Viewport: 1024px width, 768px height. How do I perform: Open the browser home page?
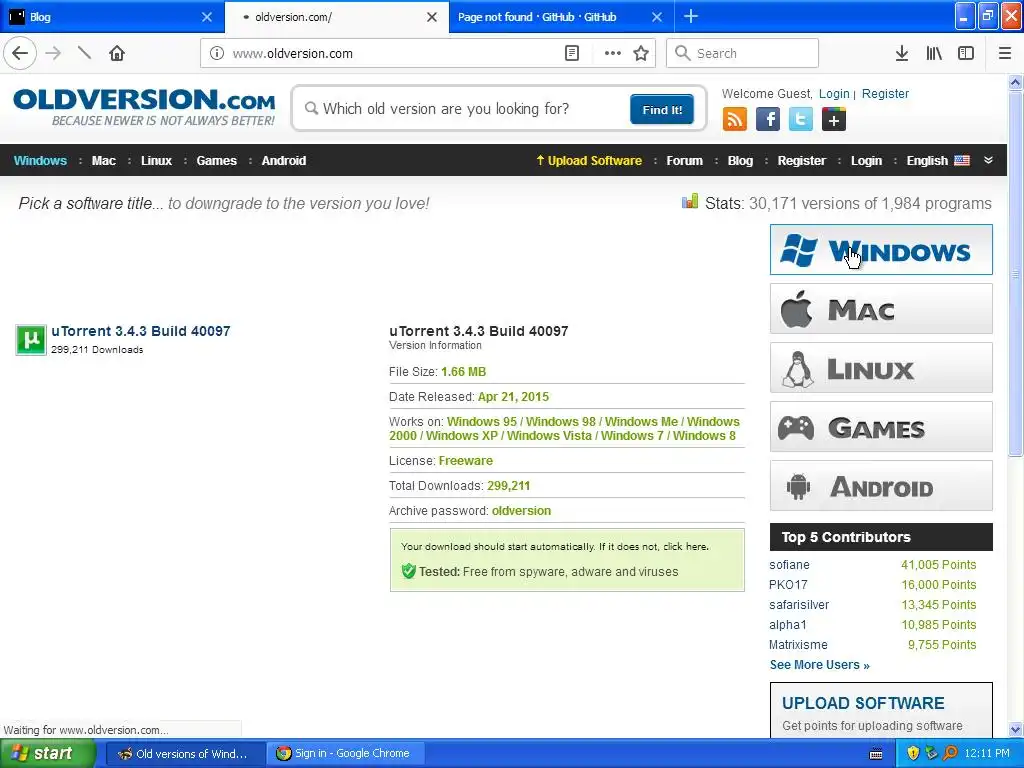click(x=117, y=53)
